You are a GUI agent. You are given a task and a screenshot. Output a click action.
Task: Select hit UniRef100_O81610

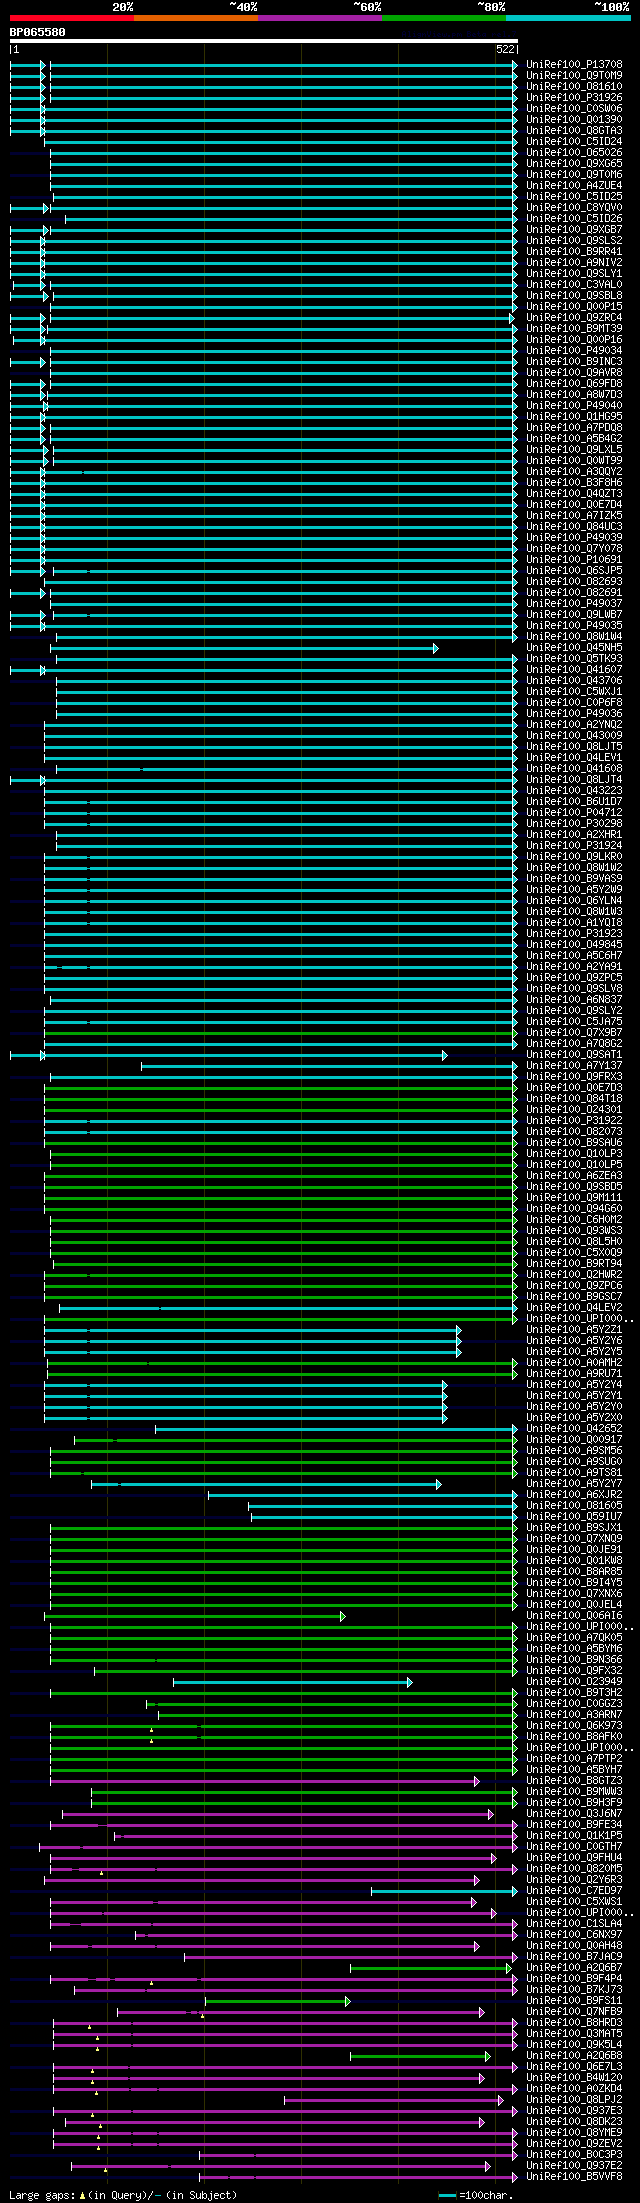(574, 87)
